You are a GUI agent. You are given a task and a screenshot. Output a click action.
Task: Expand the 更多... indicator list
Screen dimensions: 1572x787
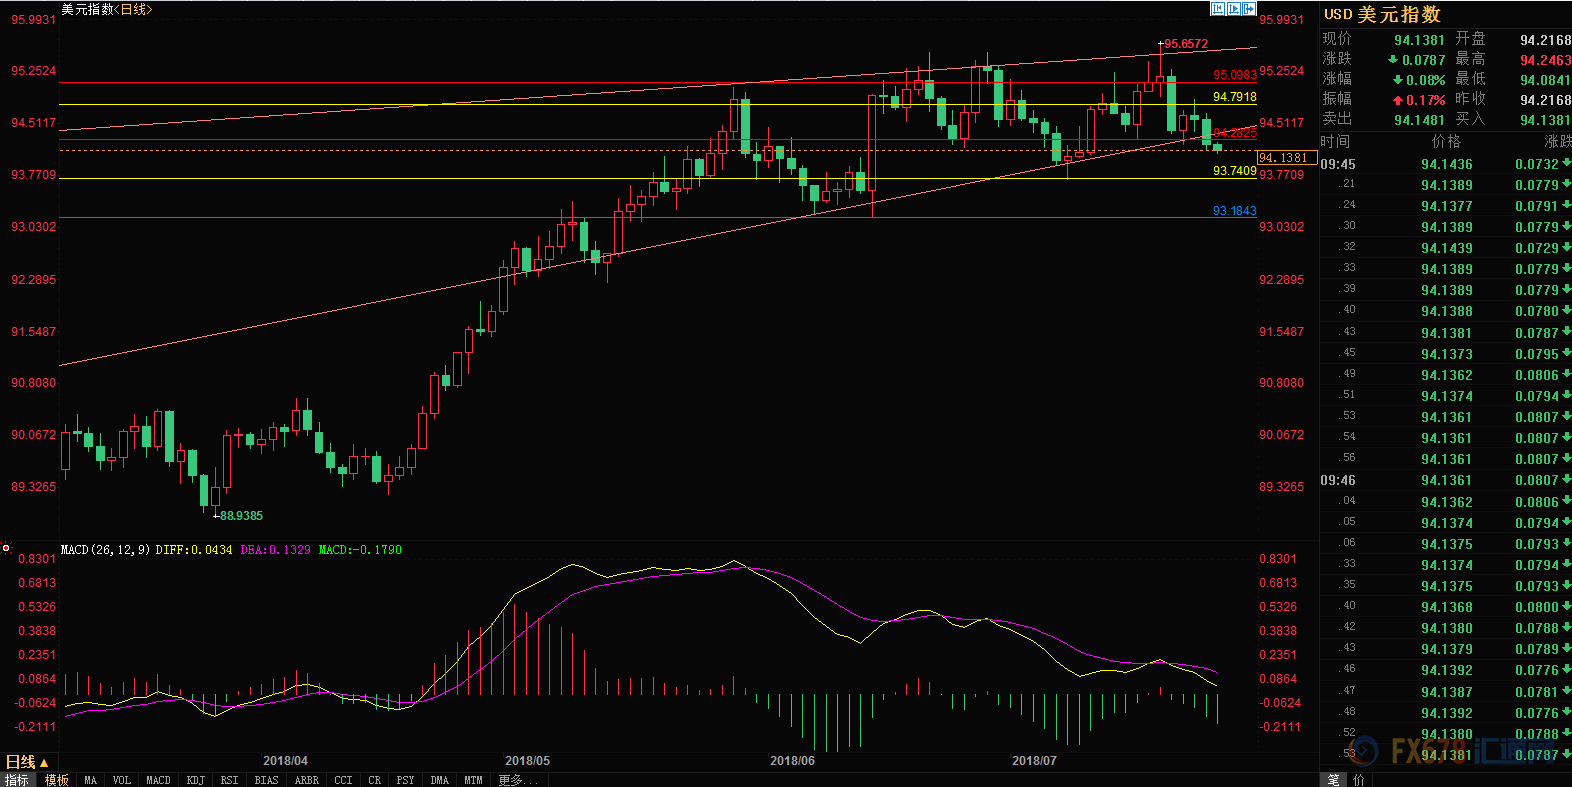click(x=517, y=780)
